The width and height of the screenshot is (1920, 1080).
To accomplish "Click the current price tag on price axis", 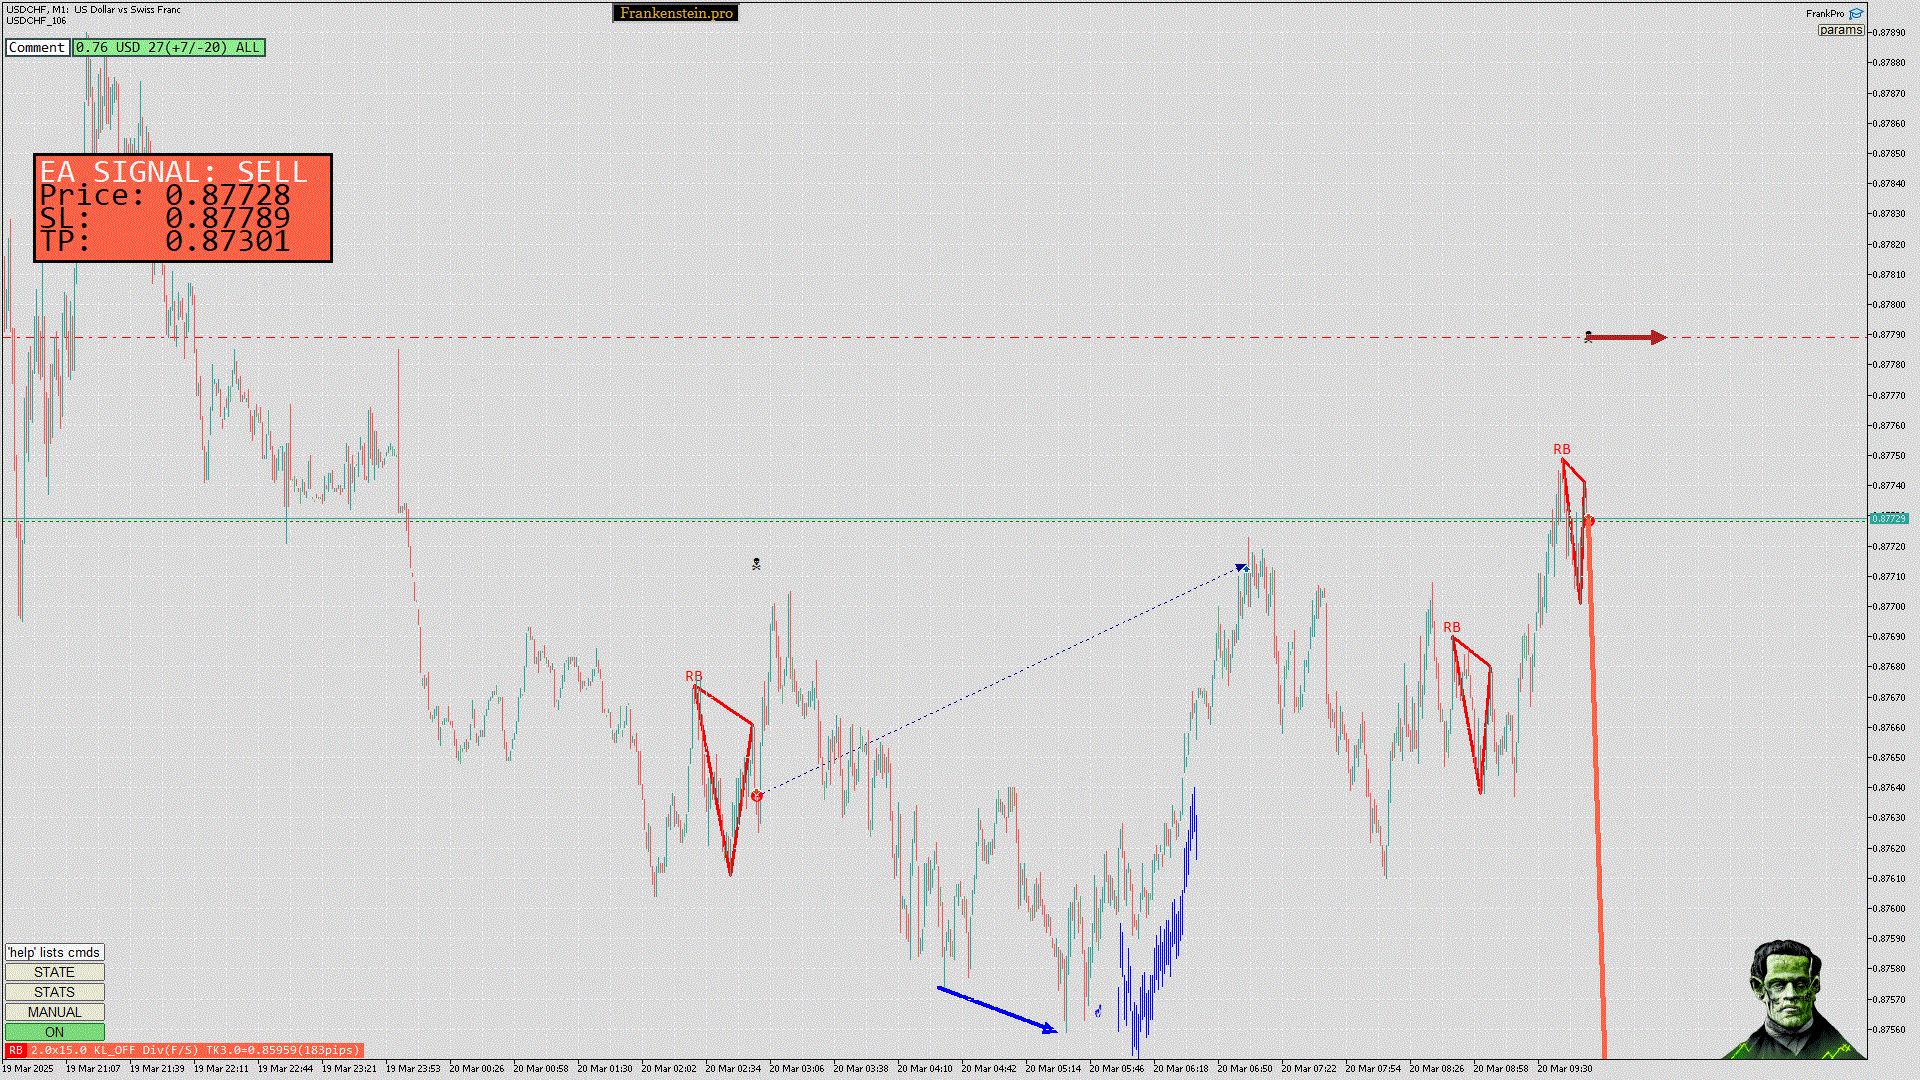I will (1888, 518).
